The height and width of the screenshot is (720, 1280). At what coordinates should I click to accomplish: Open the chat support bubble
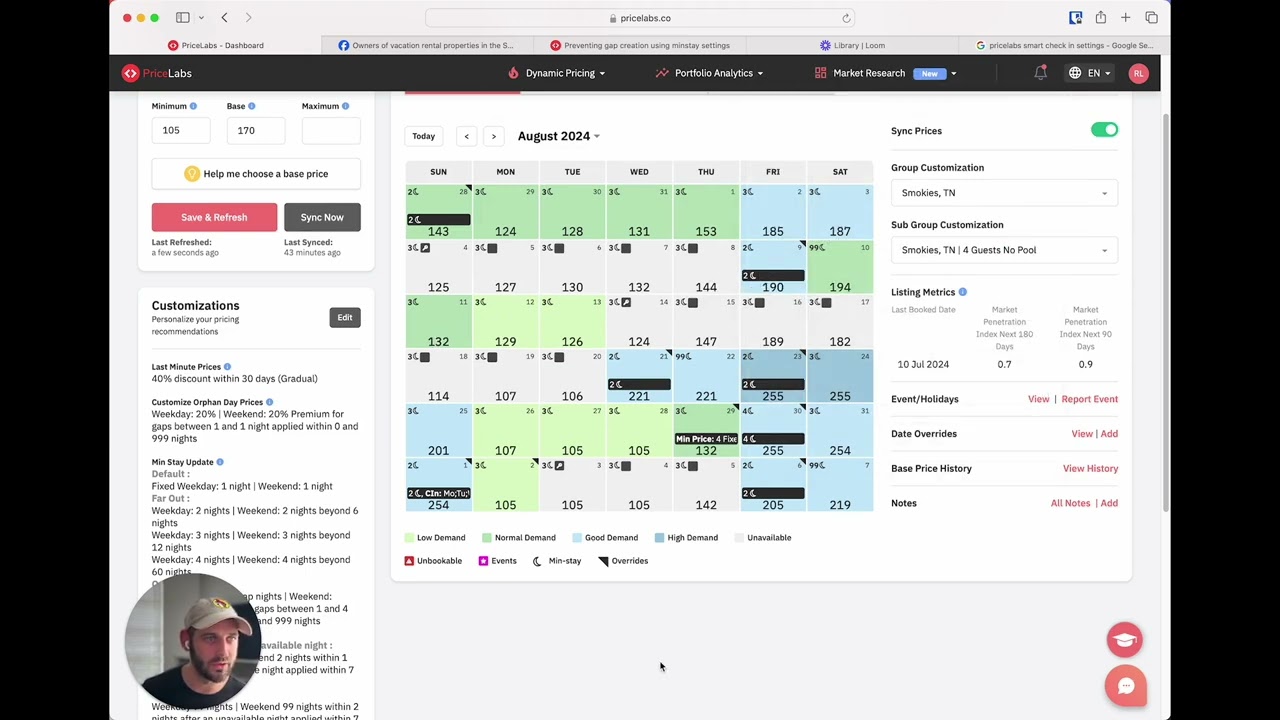pyautogui.click(x=1126, y=686)
